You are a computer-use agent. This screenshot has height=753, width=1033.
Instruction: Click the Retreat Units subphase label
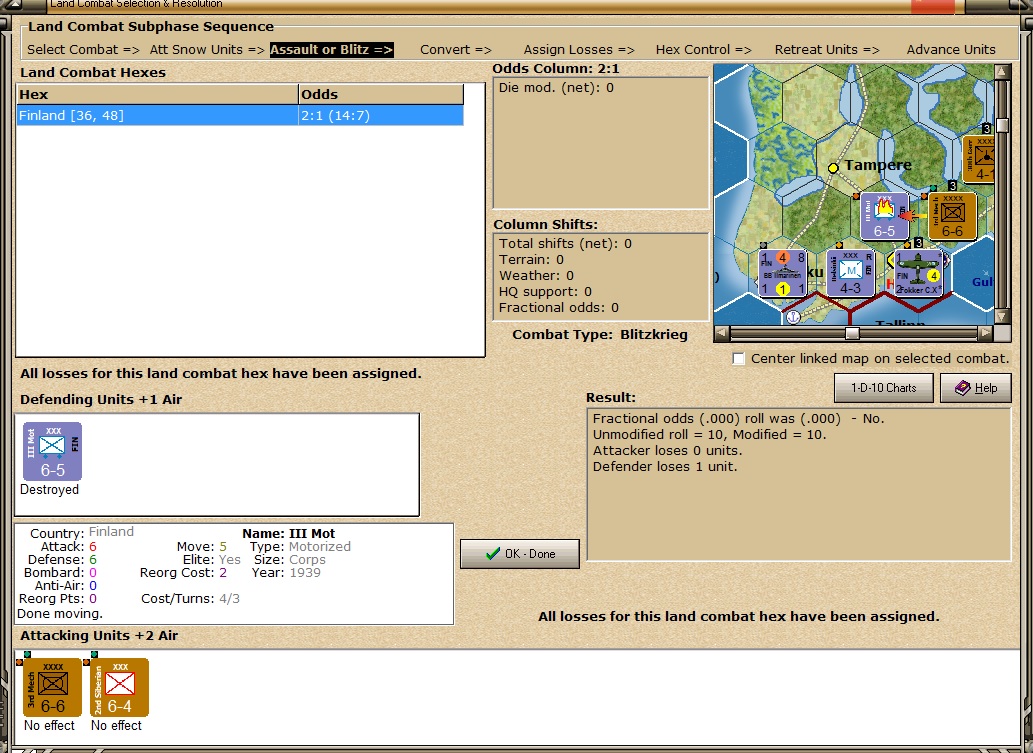(x=827, y=49)
